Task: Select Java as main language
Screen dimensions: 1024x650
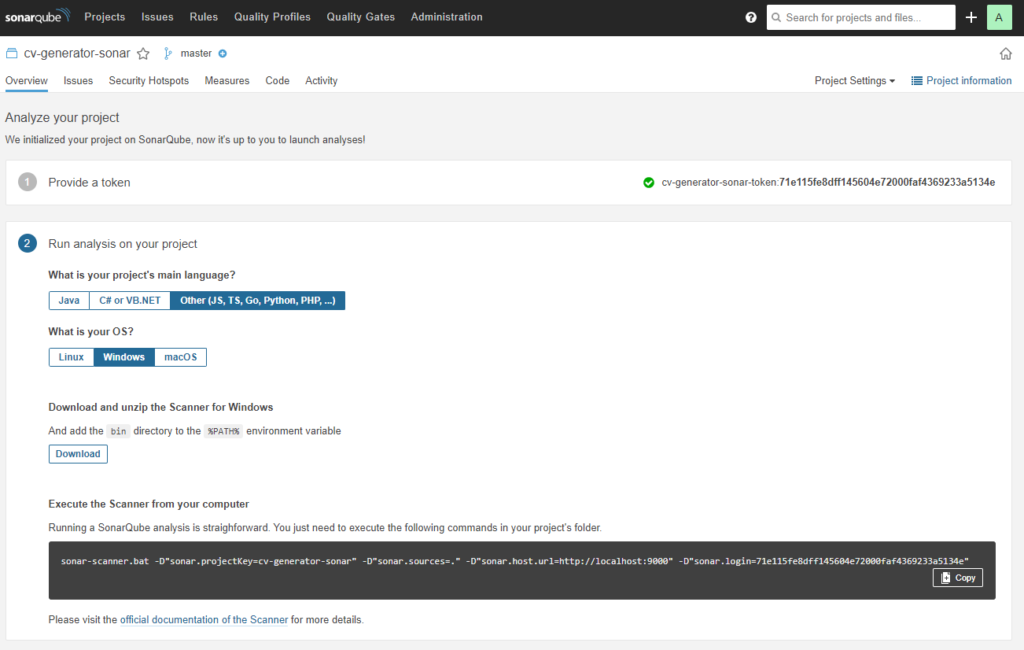Action: pyautogui.click(x=69, y=301)
